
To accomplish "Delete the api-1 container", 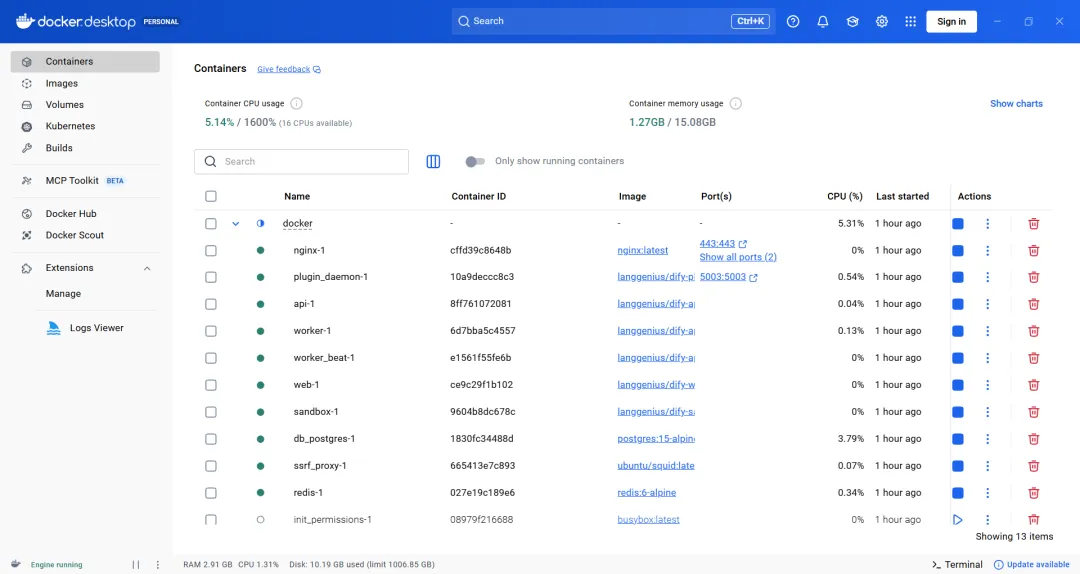I will tap(1033, 304).
